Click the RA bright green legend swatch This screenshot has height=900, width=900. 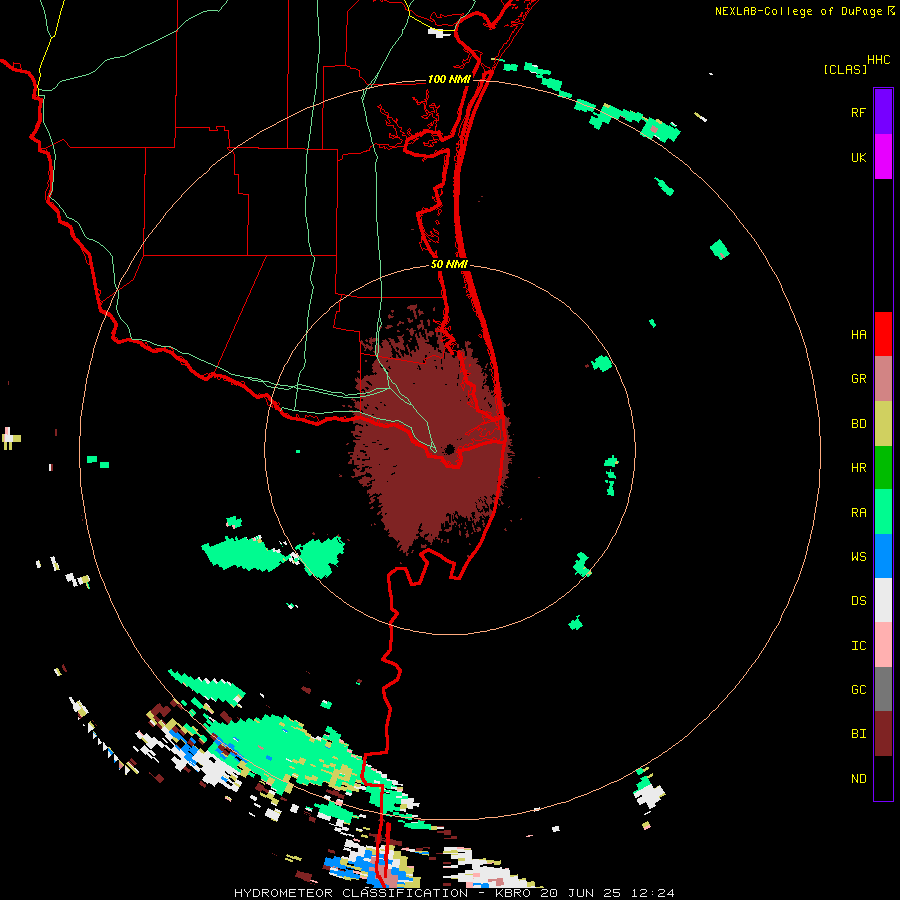point(883,512)
